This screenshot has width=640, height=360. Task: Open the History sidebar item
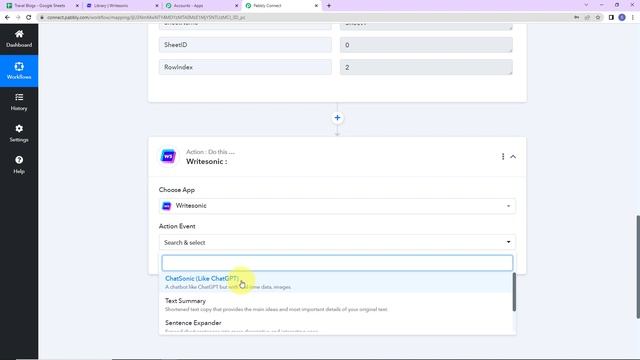[x=19, y=102]
